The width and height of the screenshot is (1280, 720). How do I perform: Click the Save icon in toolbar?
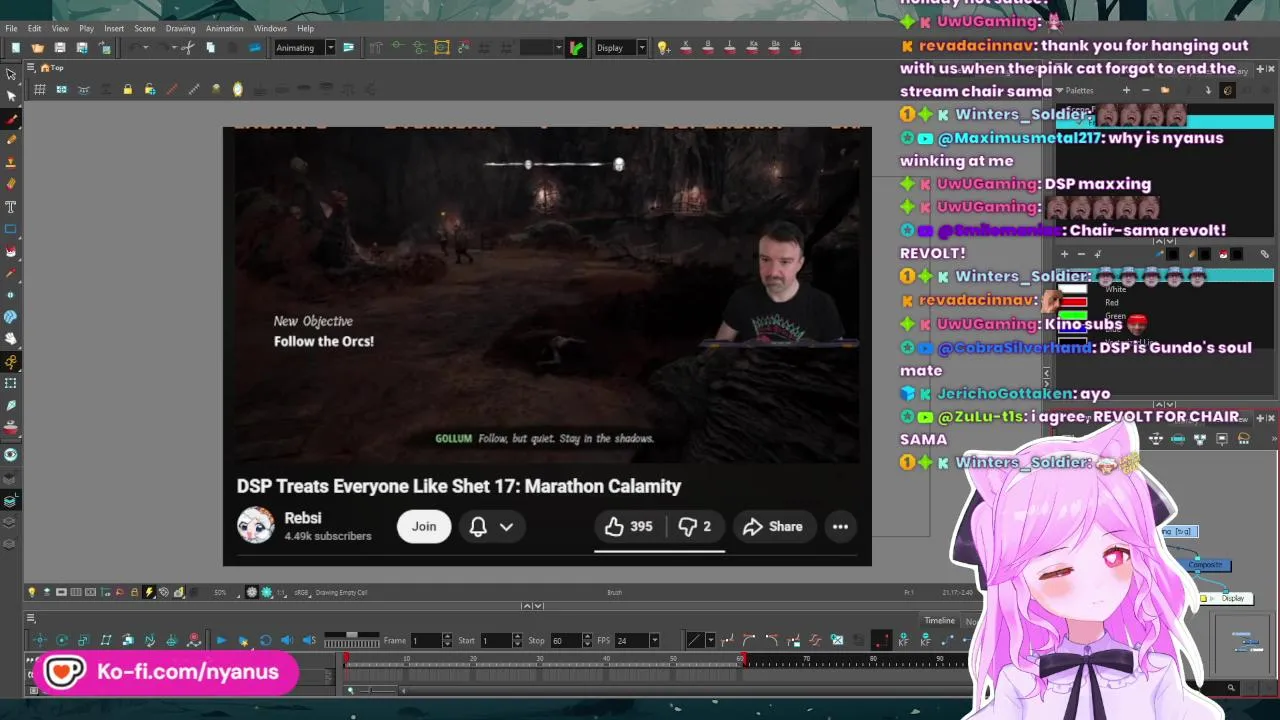(59, 47)
